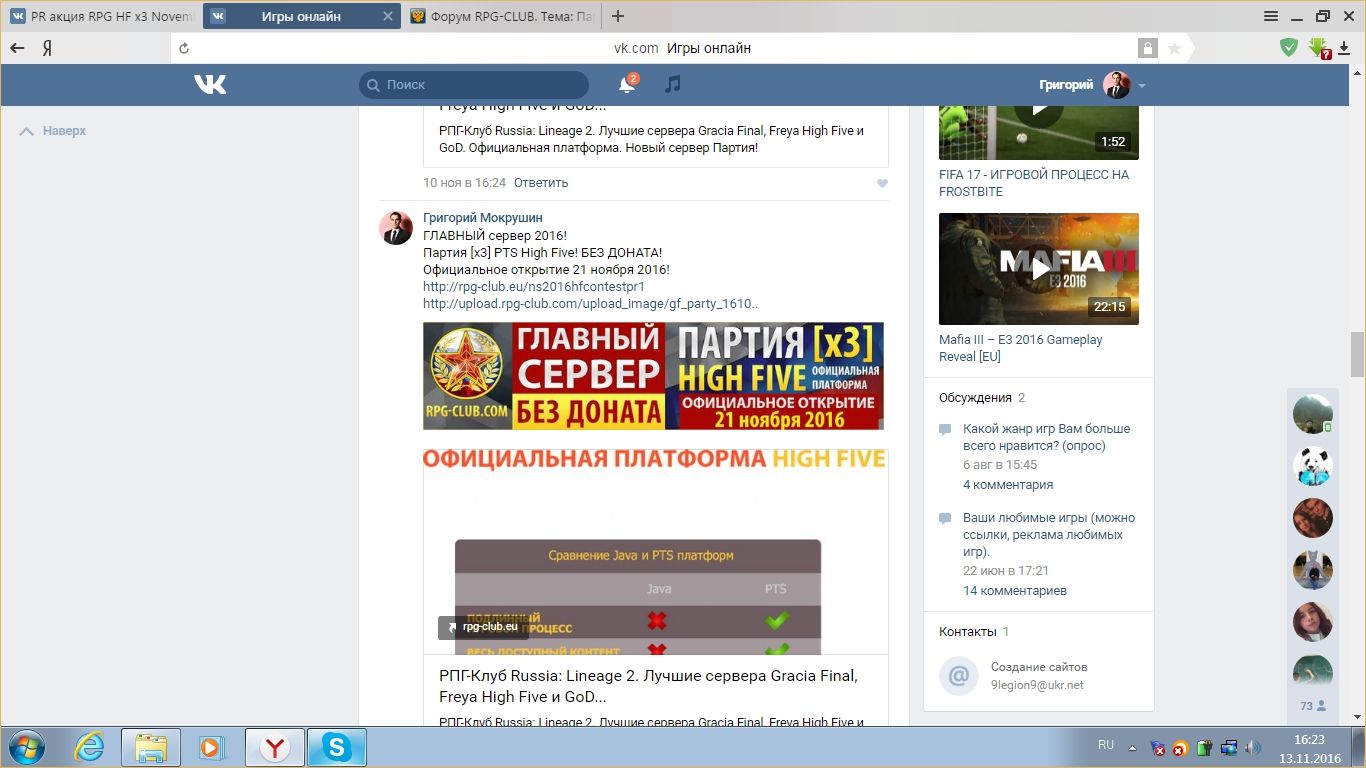Click the network tray icon

(x=1229, y=747)
